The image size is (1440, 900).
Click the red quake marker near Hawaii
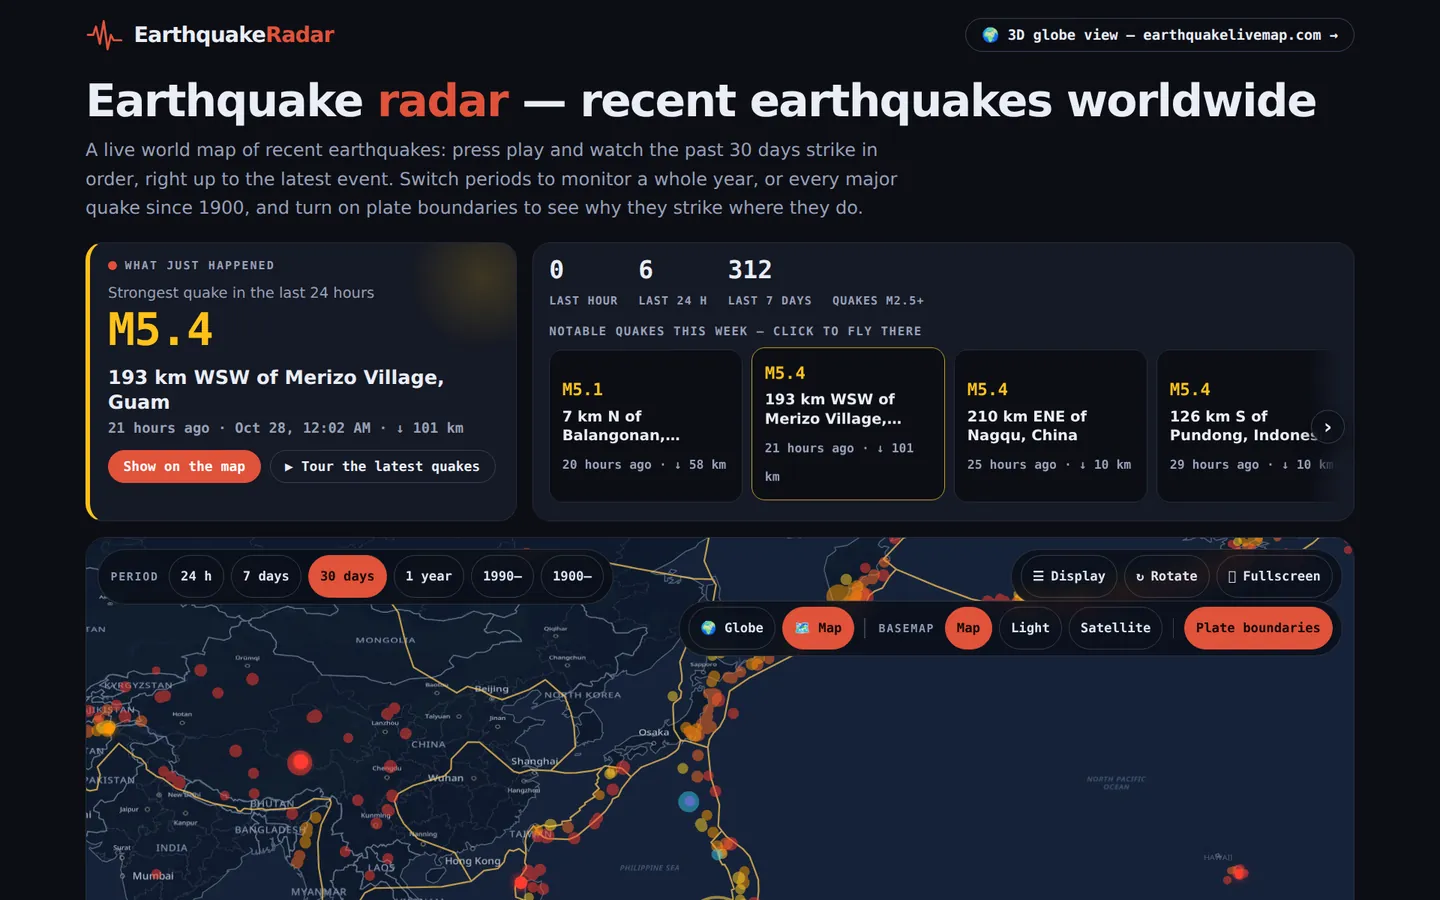pos(1239,873)
